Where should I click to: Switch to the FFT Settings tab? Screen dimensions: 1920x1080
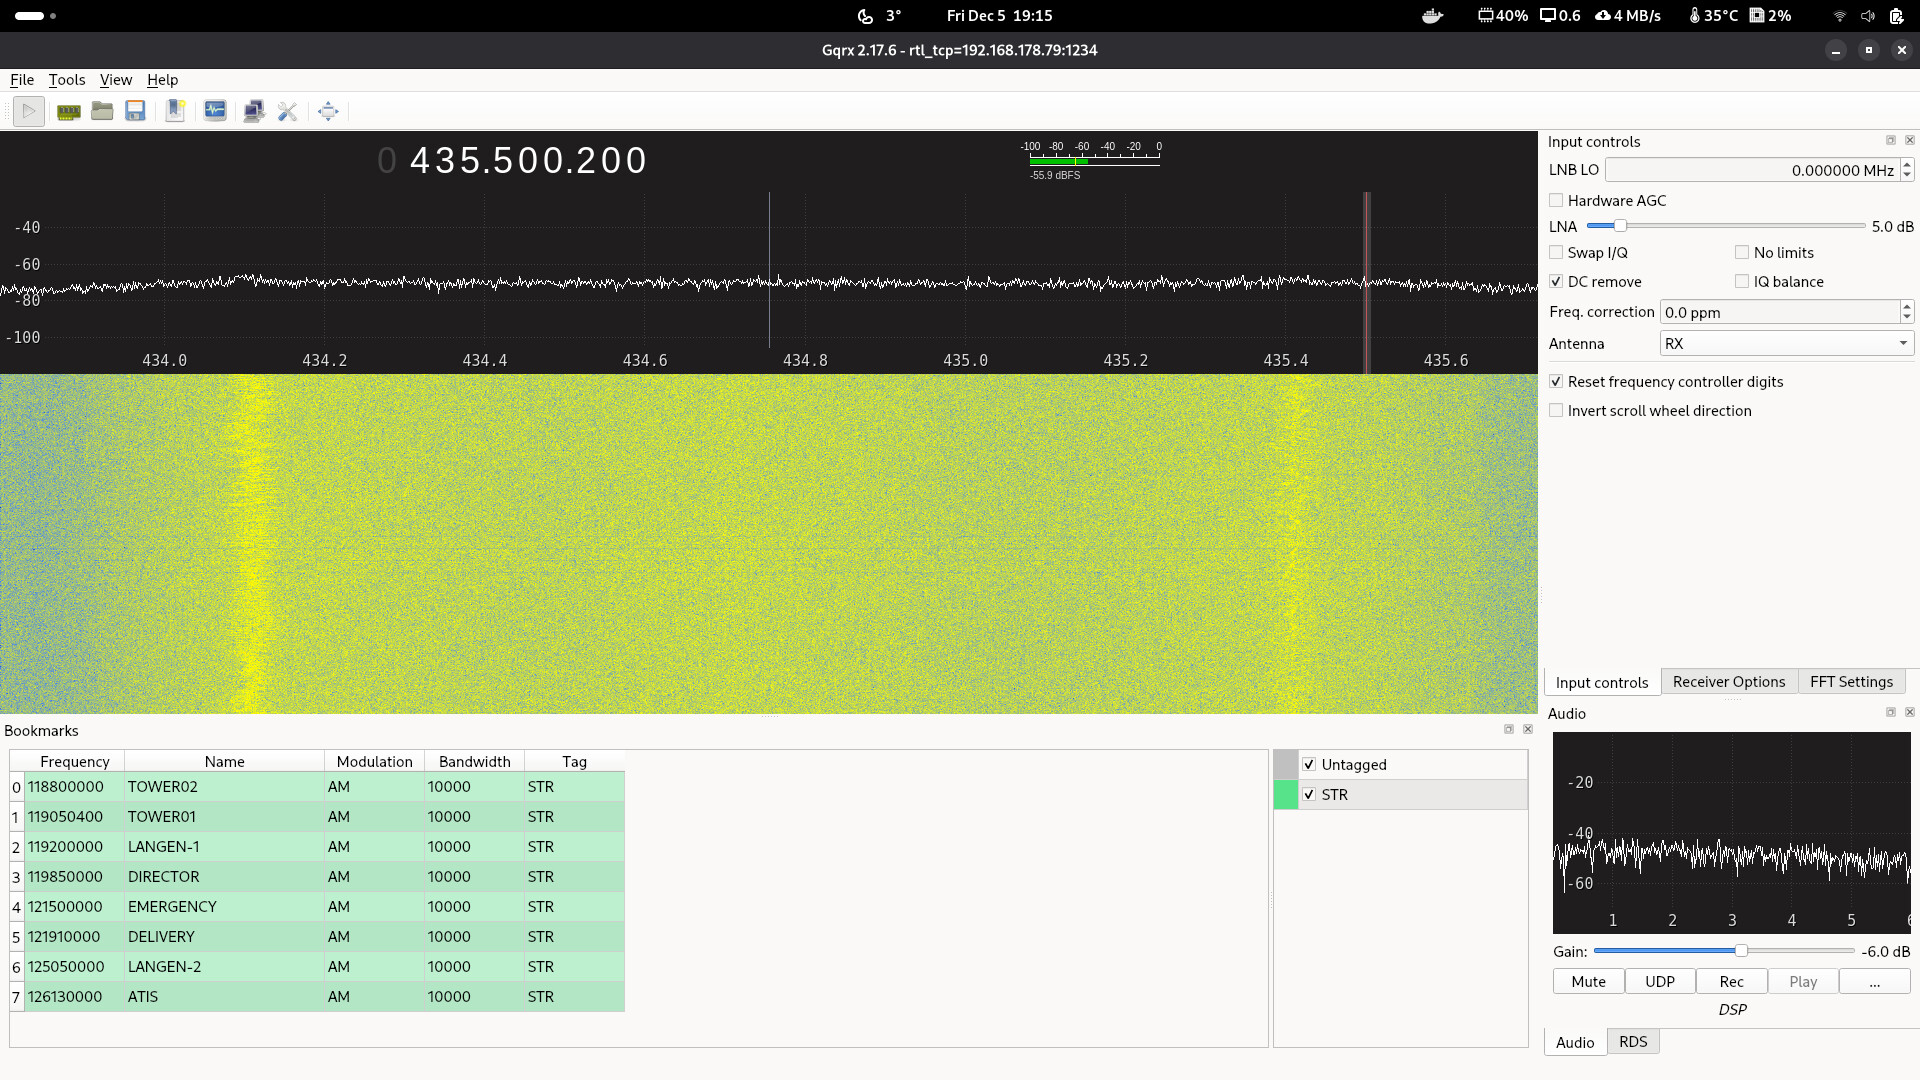coord(1851,681)
